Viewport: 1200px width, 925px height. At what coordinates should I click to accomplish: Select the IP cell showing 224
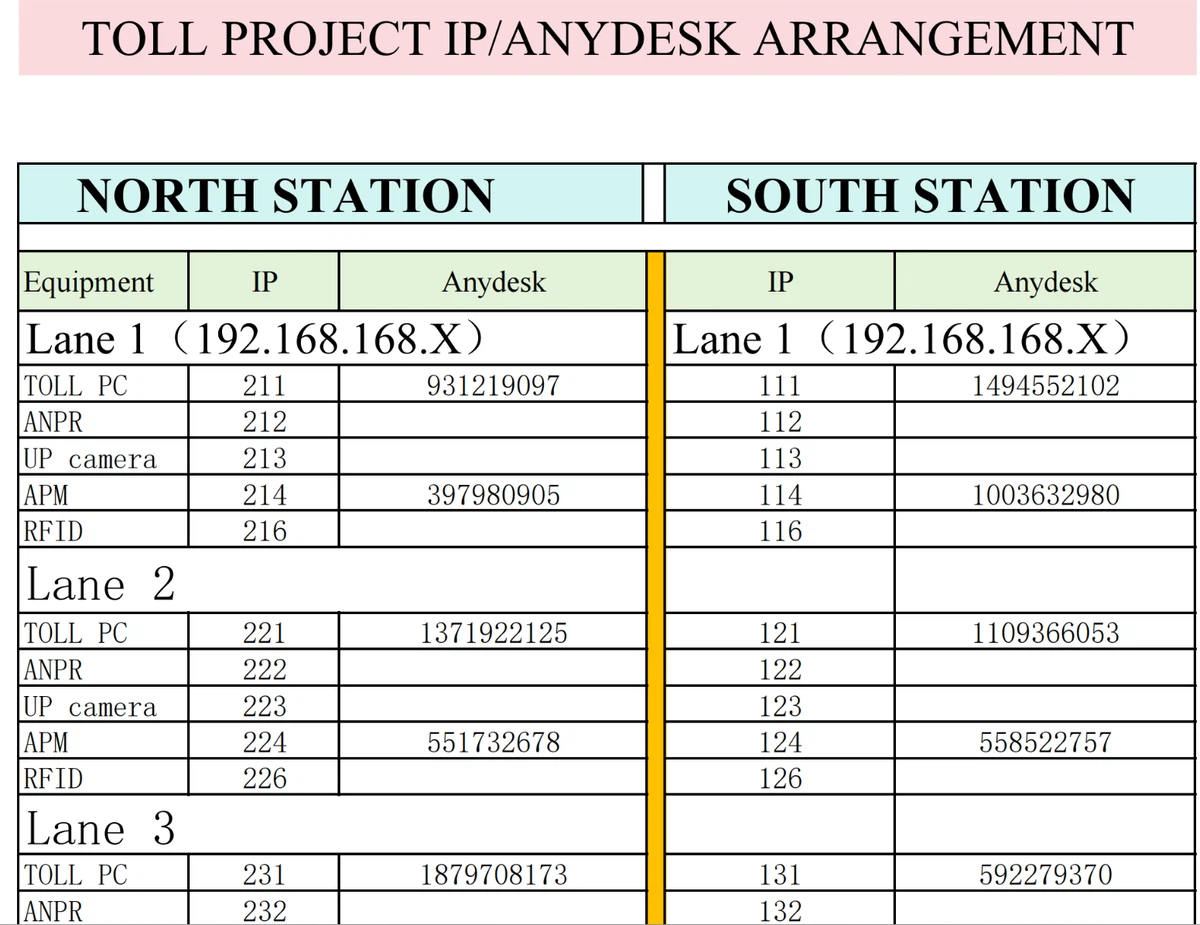pos(264,742)
